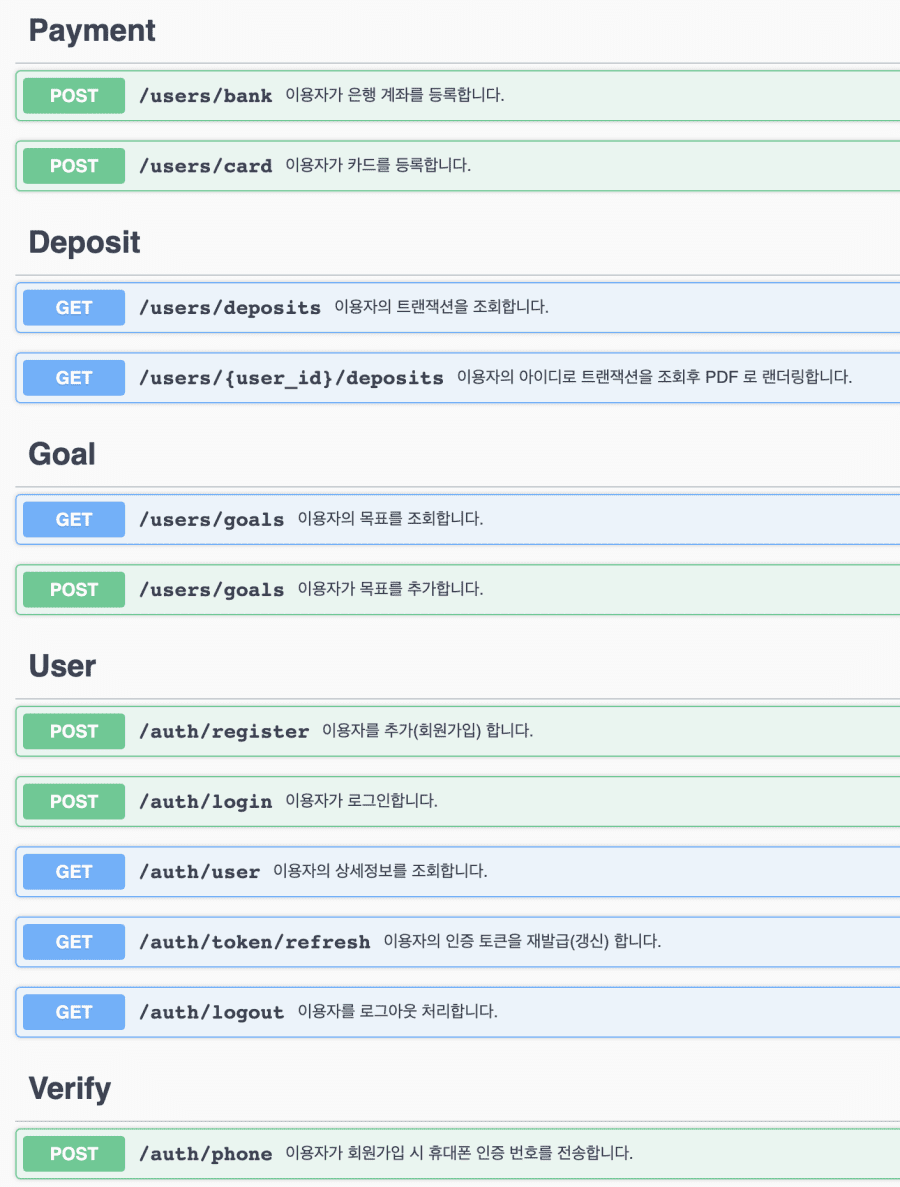Click the PDF rendering description text

coord(654,377)
